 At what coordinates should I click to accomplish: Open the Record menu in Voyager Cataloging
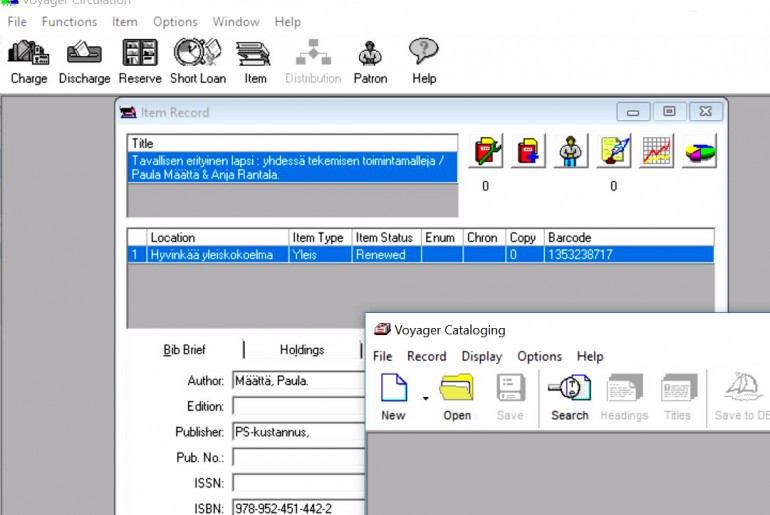click(x=427, y=356)
